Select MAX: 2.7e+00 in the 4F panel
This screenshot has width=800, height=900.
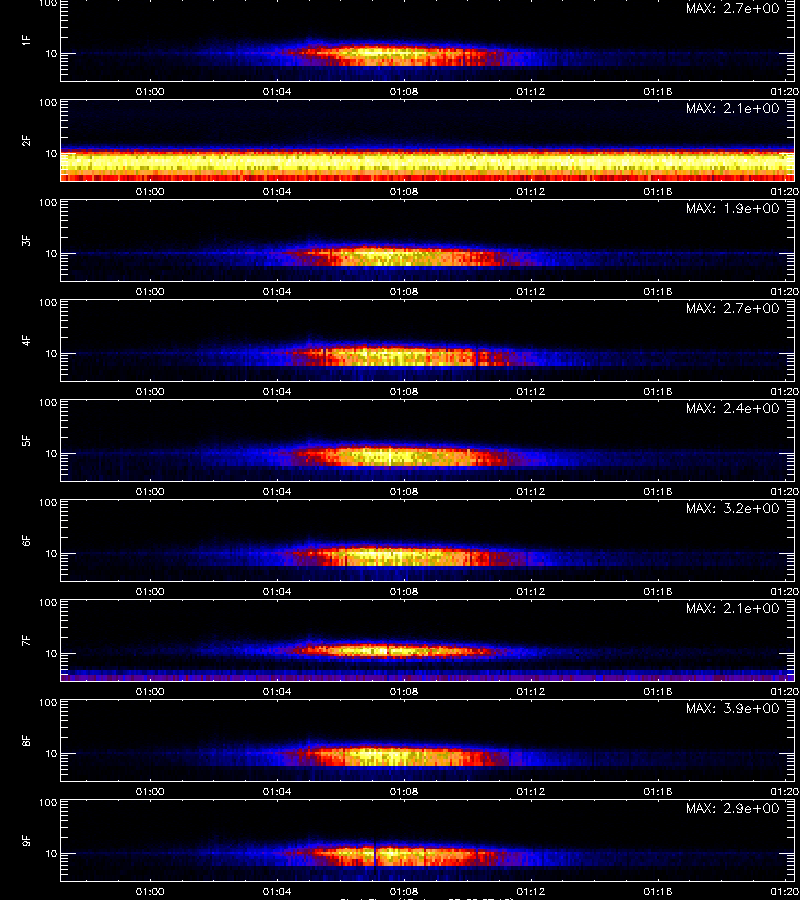click(x=732, y=308)
